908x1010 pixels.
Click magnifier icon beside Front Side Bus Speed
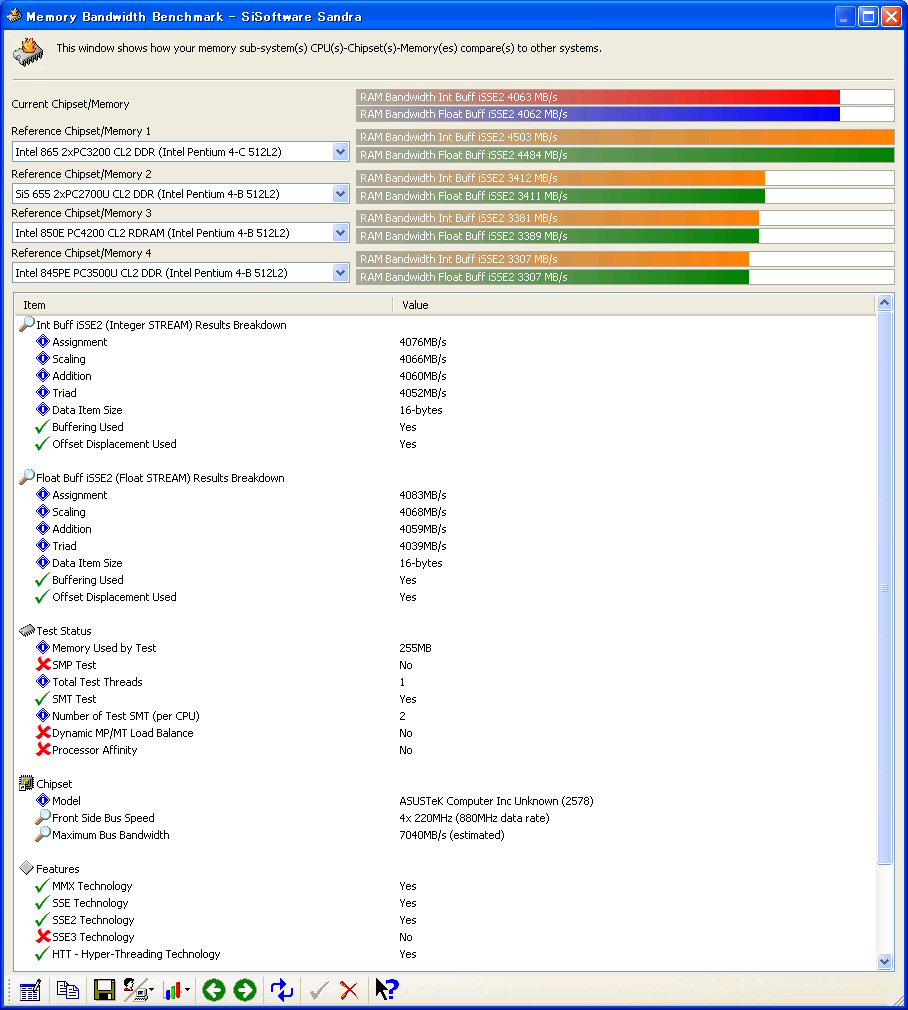(x=43, y=817)
